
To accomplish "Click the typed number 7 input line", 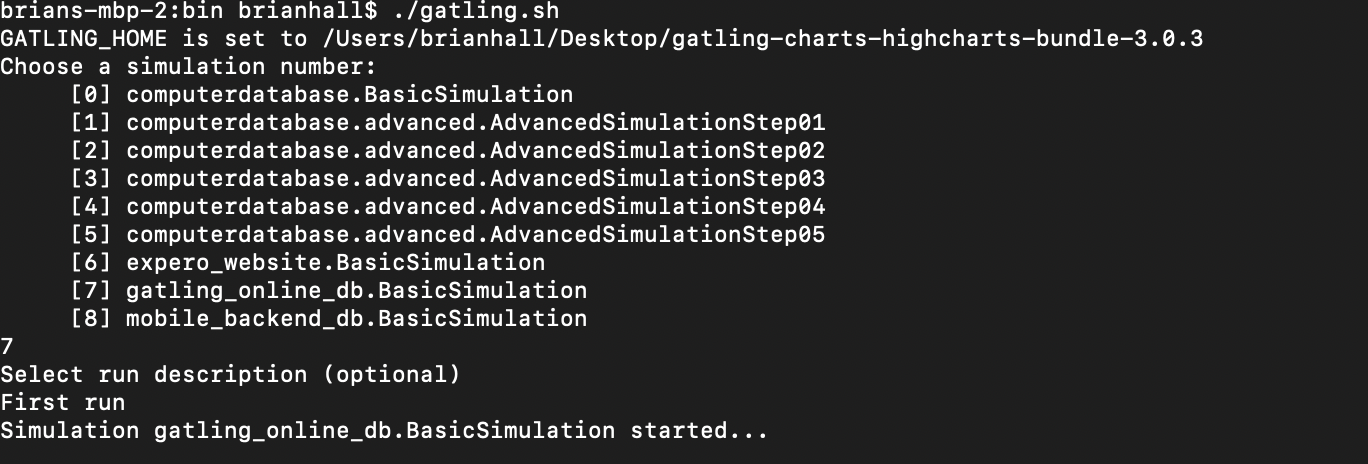I will click(x=7, y=347).
